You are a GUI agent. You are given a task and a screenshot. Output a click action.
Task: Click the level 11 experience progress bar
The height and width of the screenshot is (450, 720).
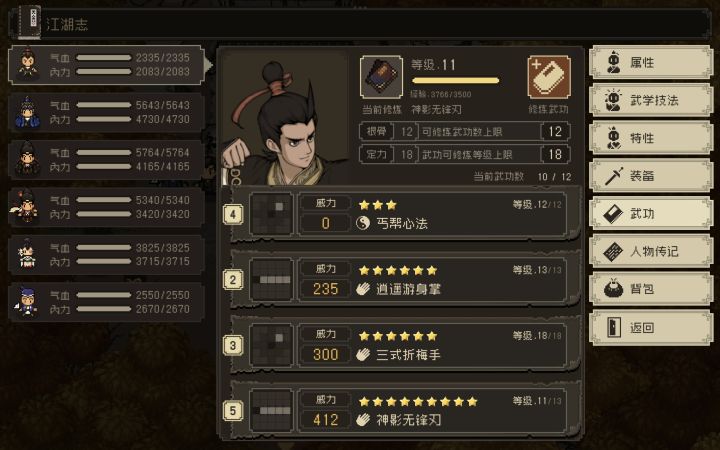pos(456,81)
